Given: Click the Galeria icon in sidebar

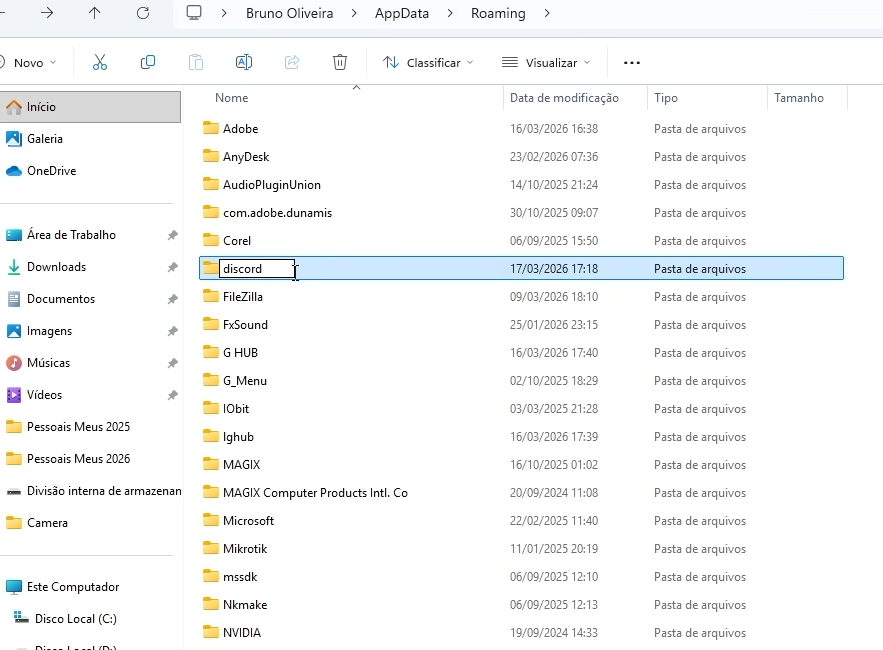Looking at the screenshot, I should tap(14, 139).
